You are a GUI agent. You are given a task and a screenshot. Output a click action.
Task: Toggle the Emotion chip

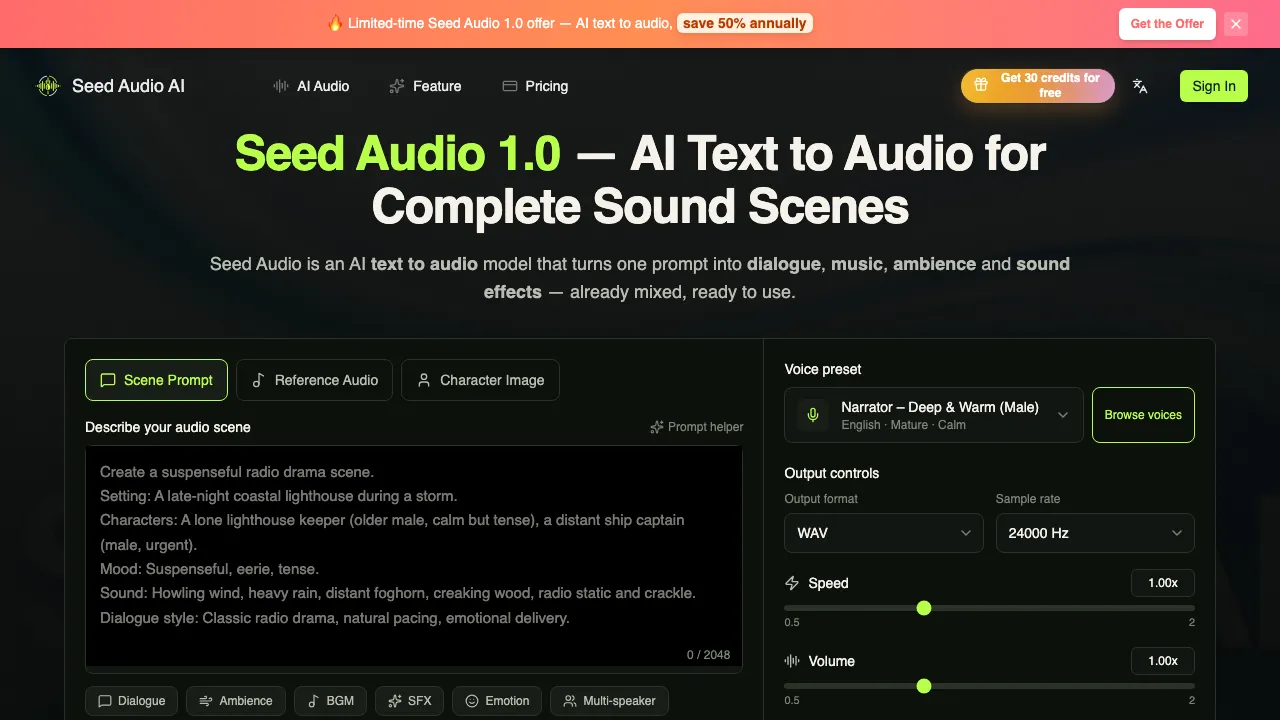[497, 701]
